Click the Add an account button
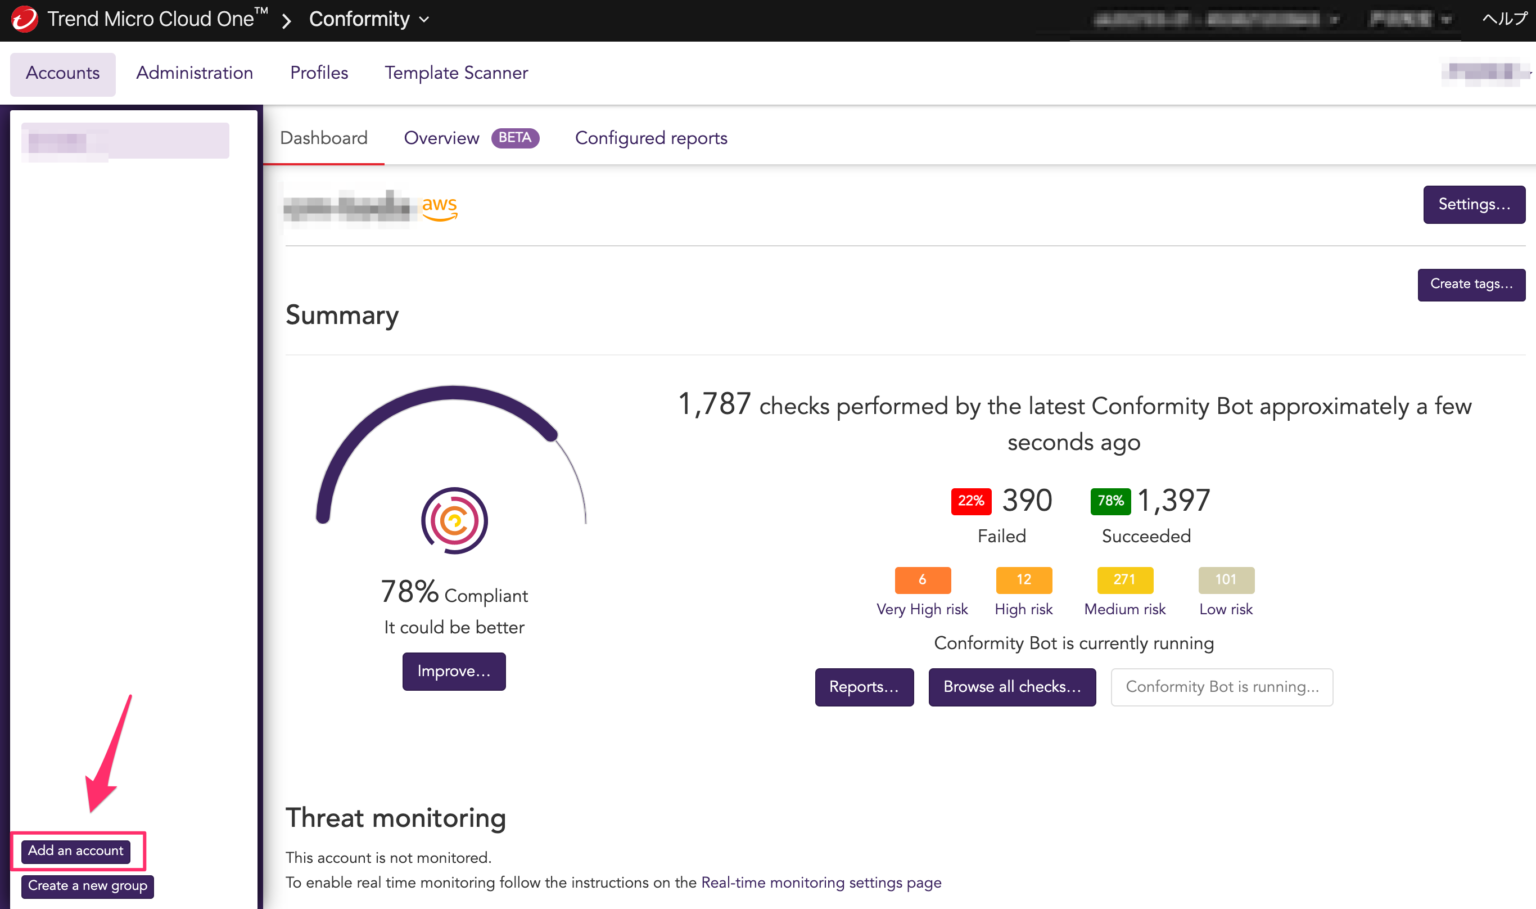Screen dimensions: 1536x909 77,851
